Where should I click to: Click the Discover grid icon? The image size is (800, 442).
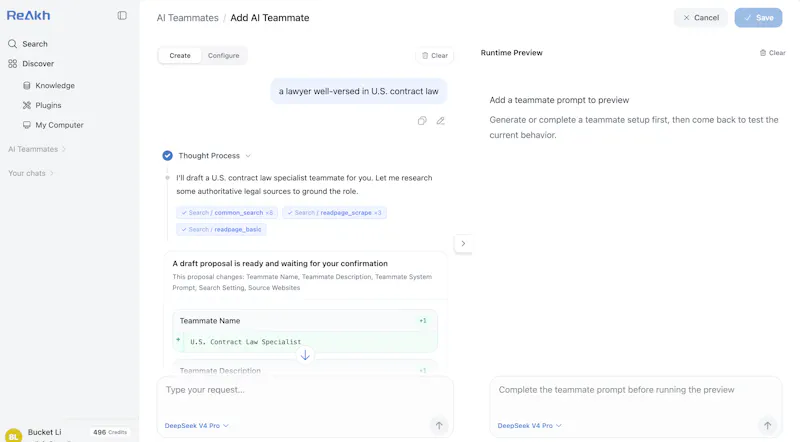(12, 64)
